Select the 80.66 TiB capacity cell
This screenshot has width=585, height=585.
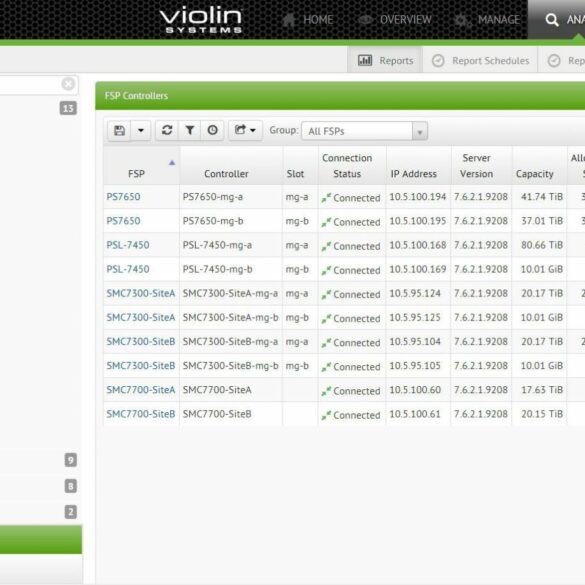click(539, 245)
